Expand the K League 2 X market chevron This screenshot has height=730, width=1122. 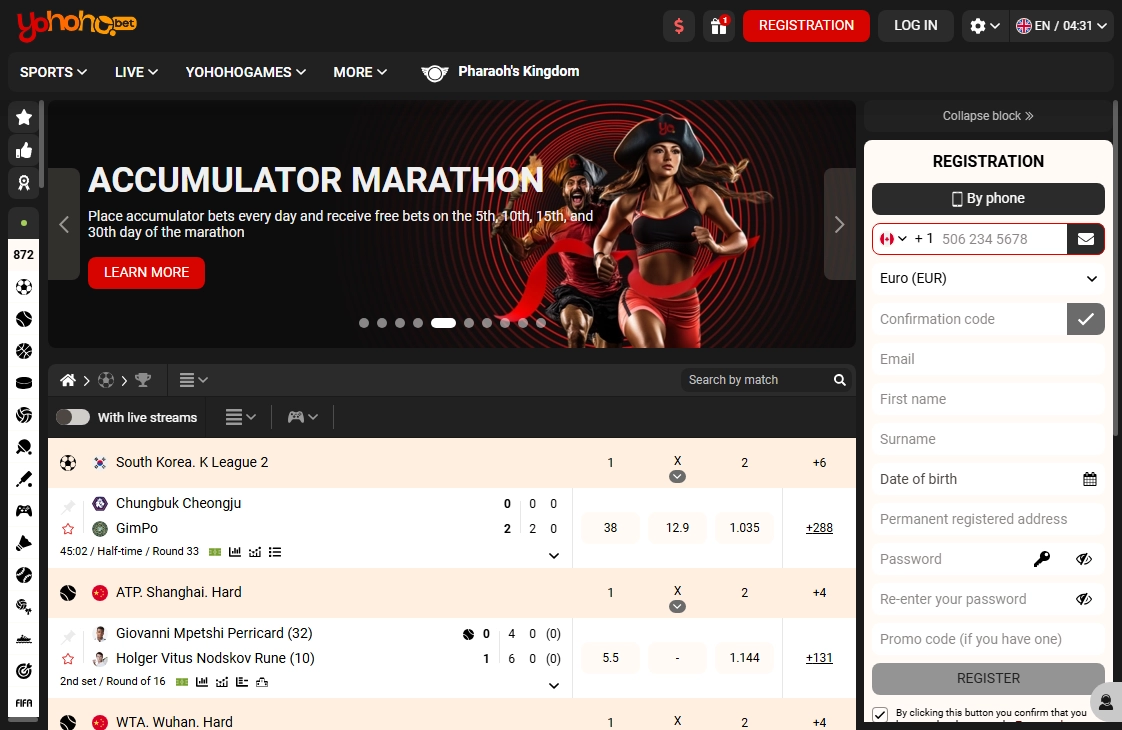677,477
